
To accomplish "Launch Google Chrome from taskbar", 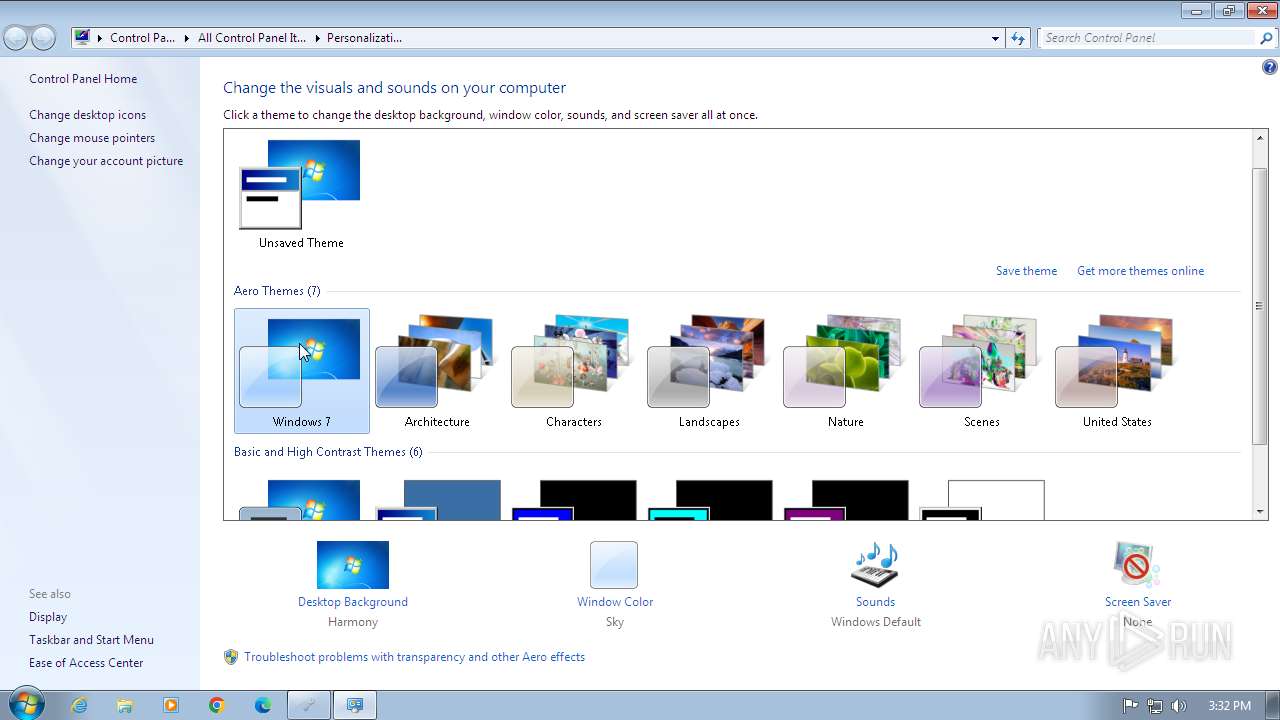I will tap(217, 705).
